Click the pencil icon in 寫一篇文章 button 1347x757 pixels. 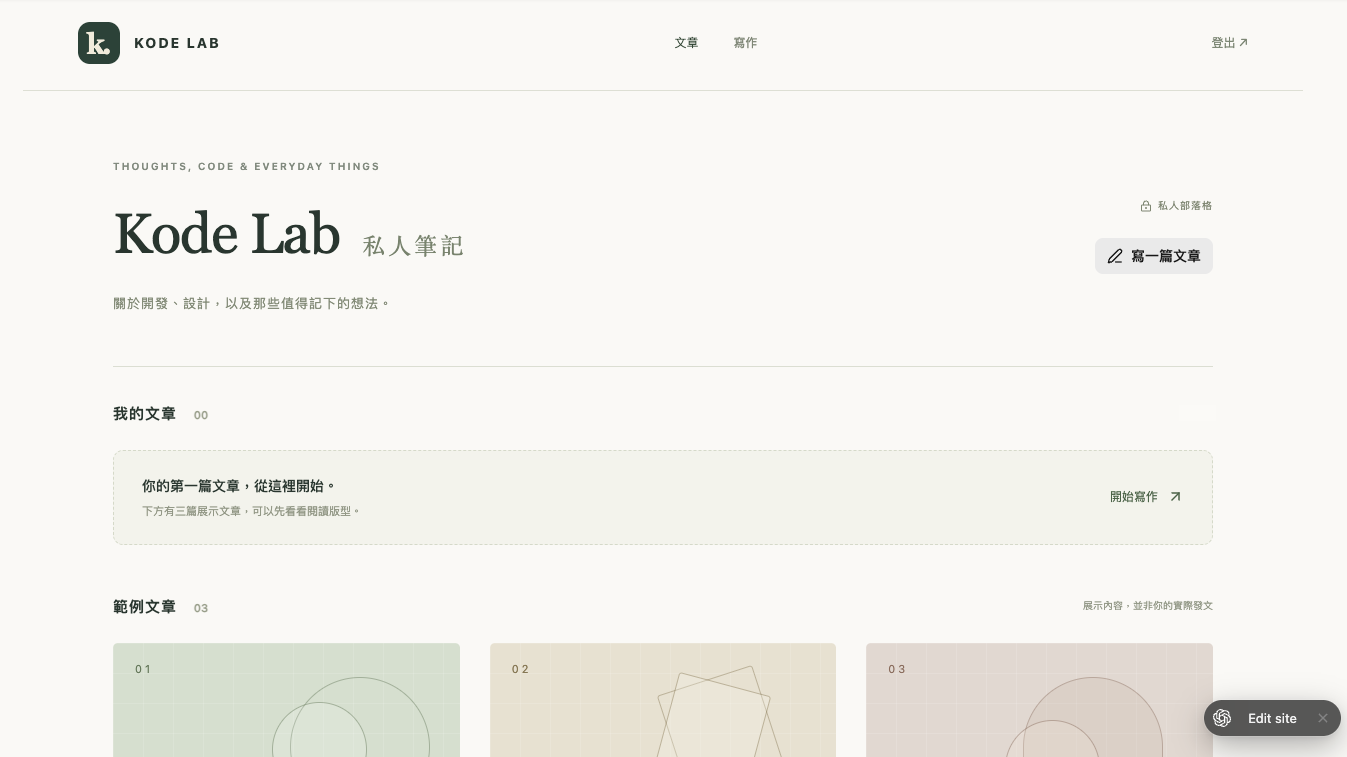click(1115, 257)
